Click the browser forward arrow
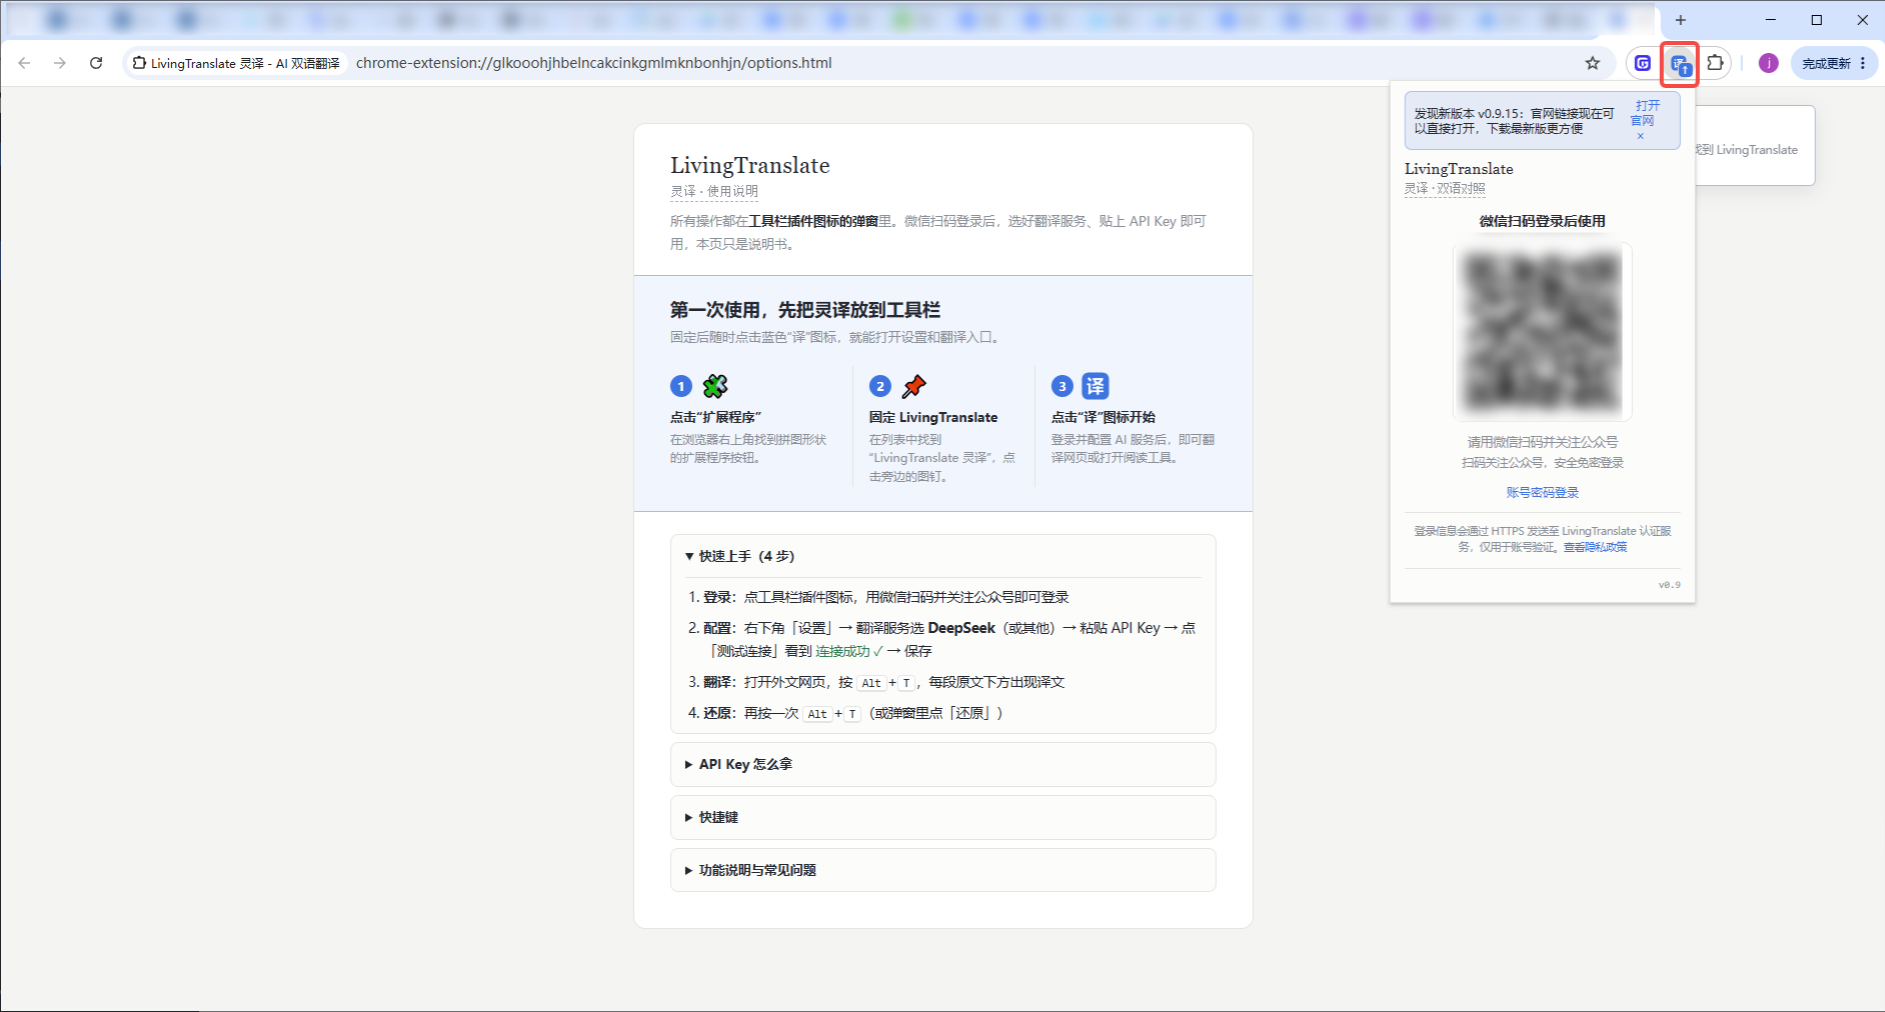Viewport: 1885px width, 1012px height. pyautogui.click(x=60, y=63)
